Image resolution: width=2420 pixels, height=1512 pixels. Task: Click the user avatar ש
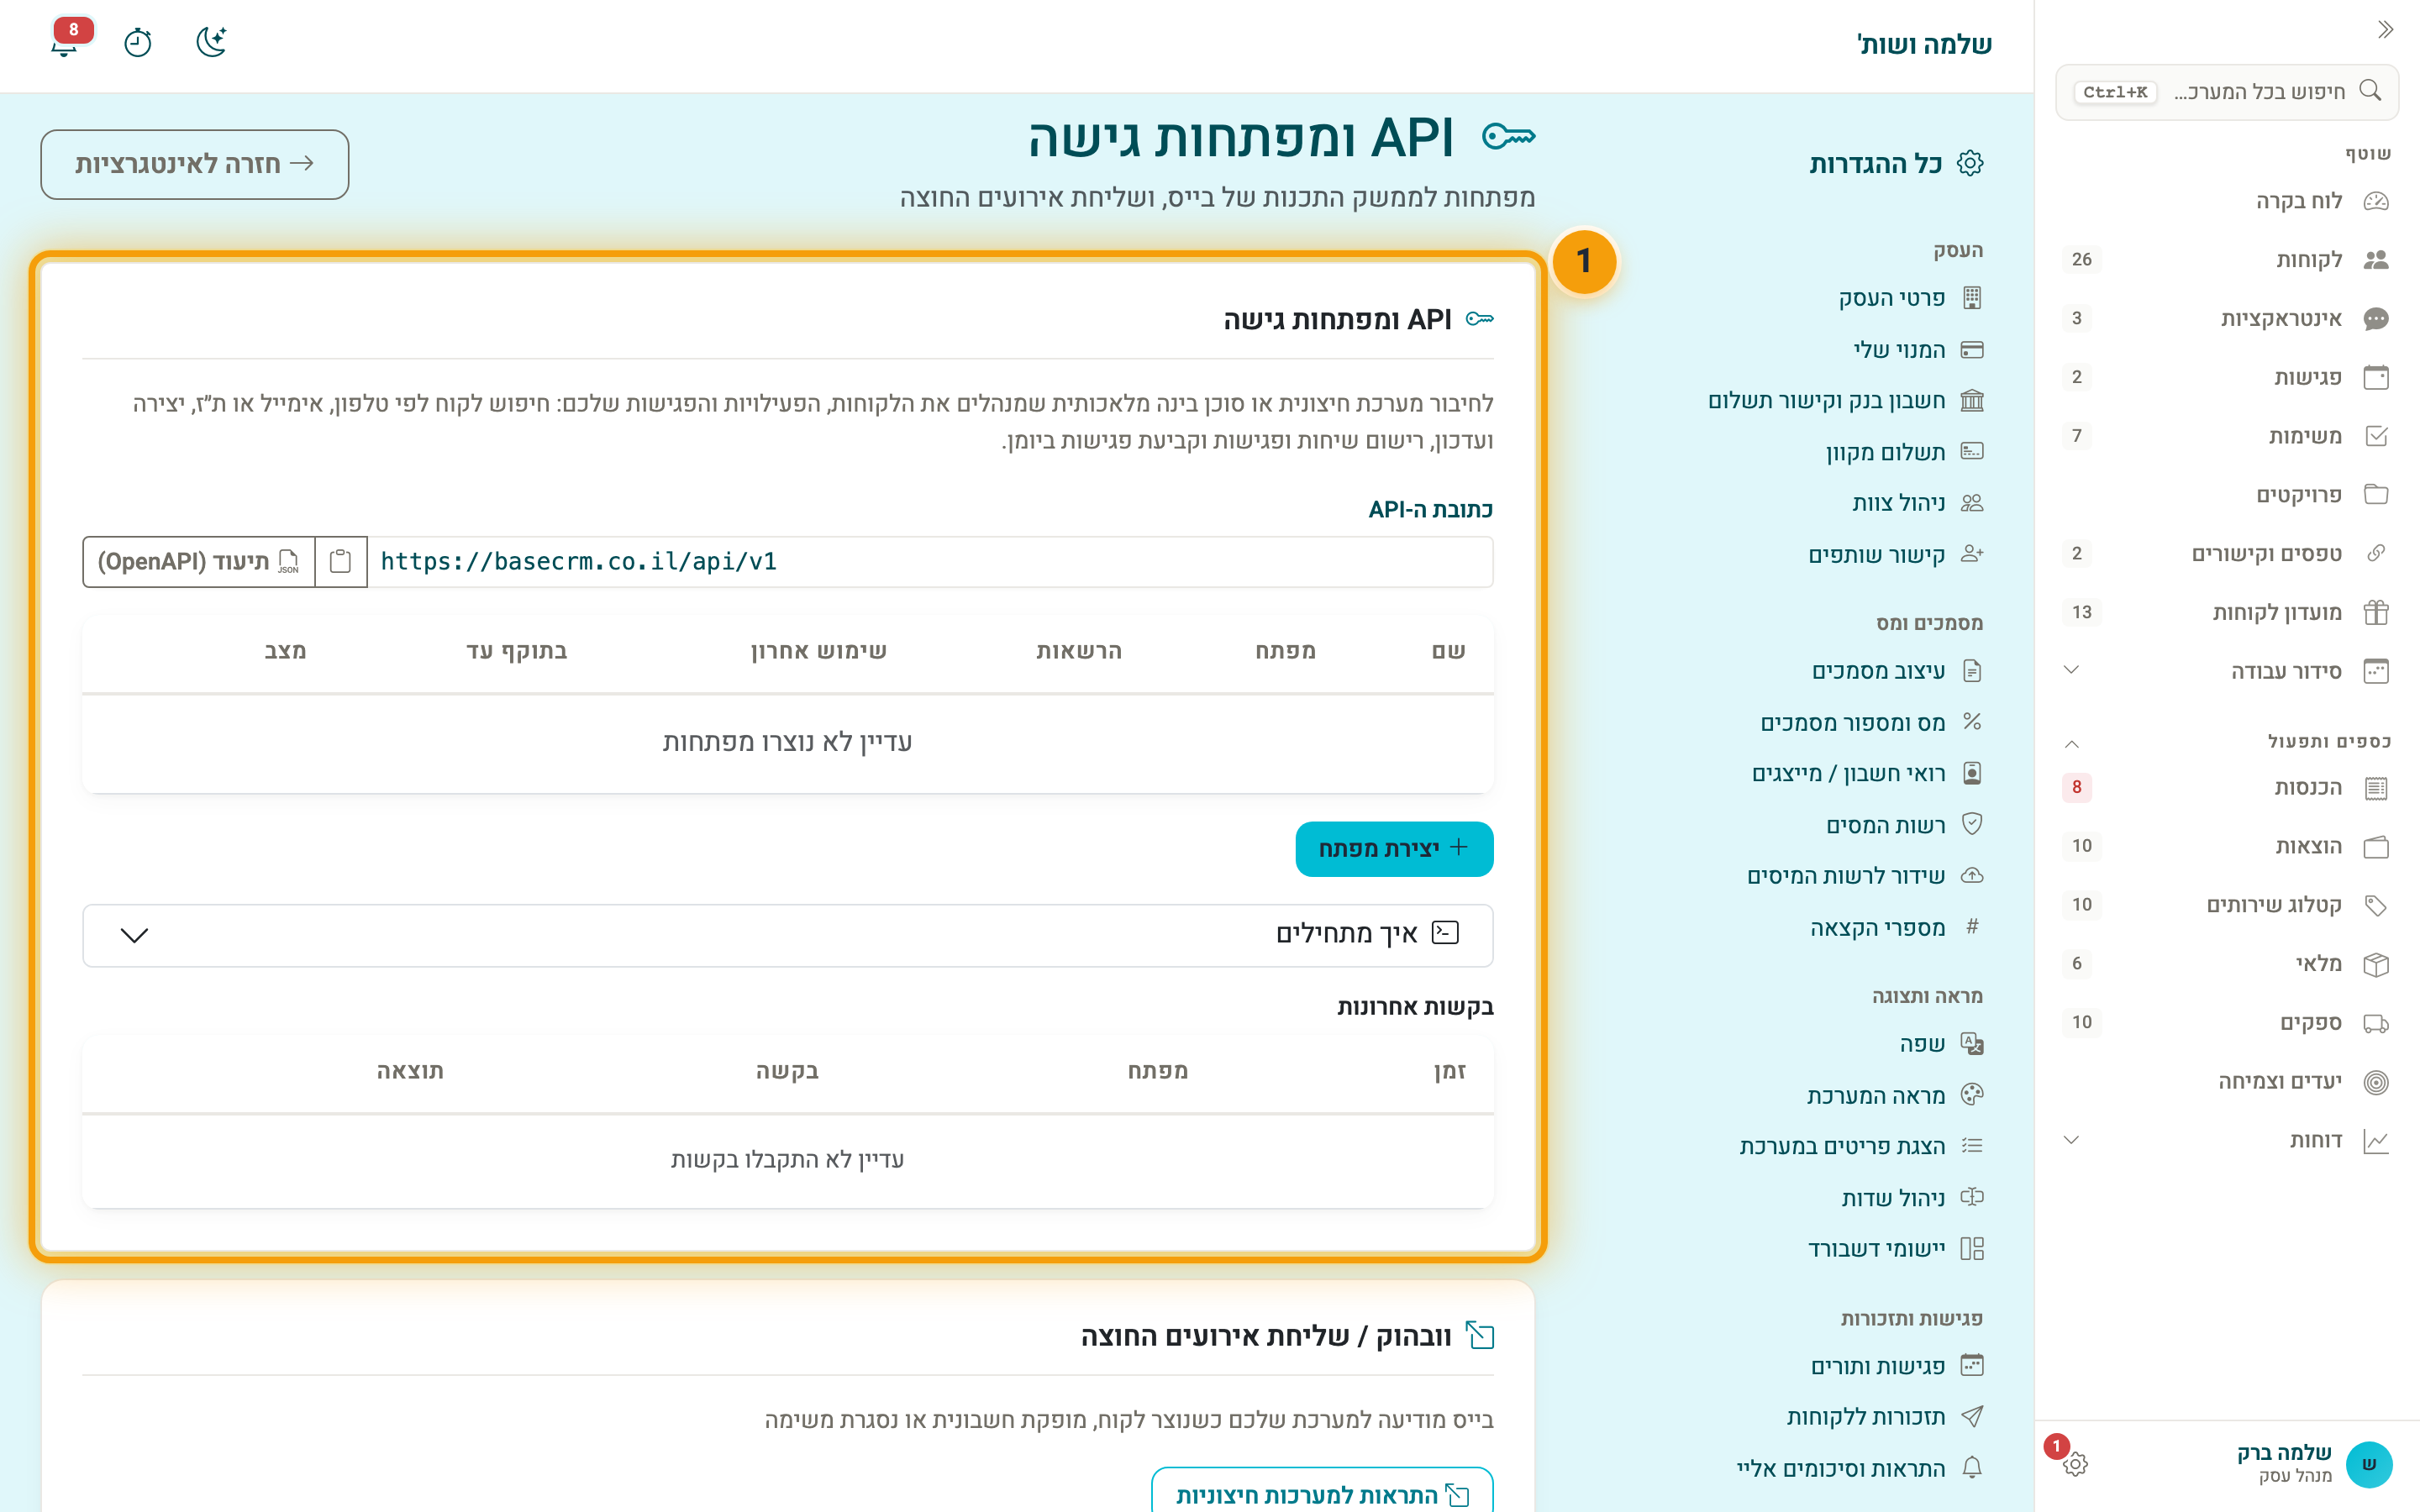tap(2368, 1464)
